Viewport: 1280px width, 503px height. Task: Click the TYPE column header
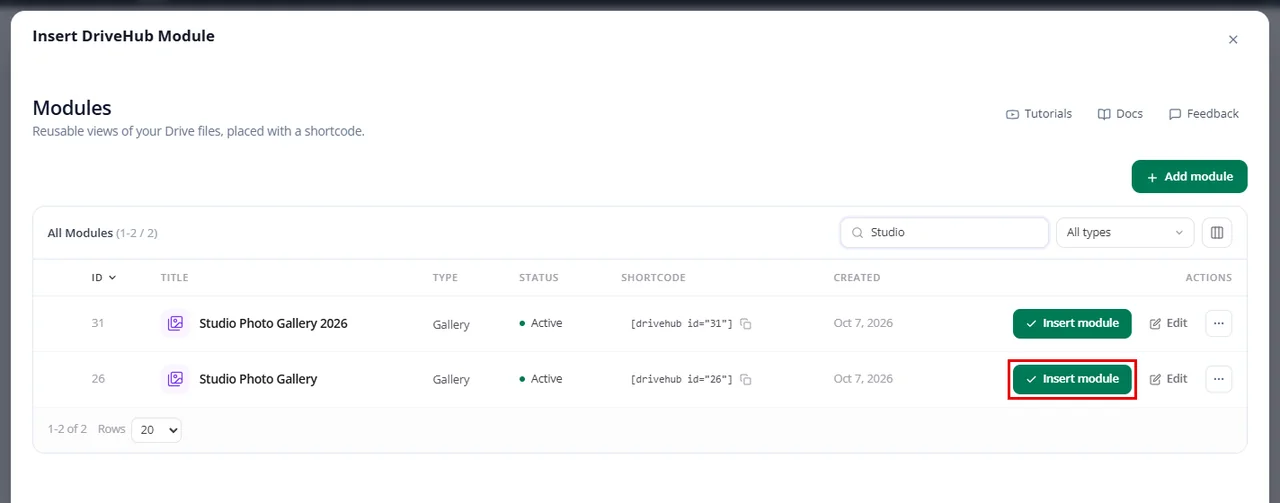[445, 277]
